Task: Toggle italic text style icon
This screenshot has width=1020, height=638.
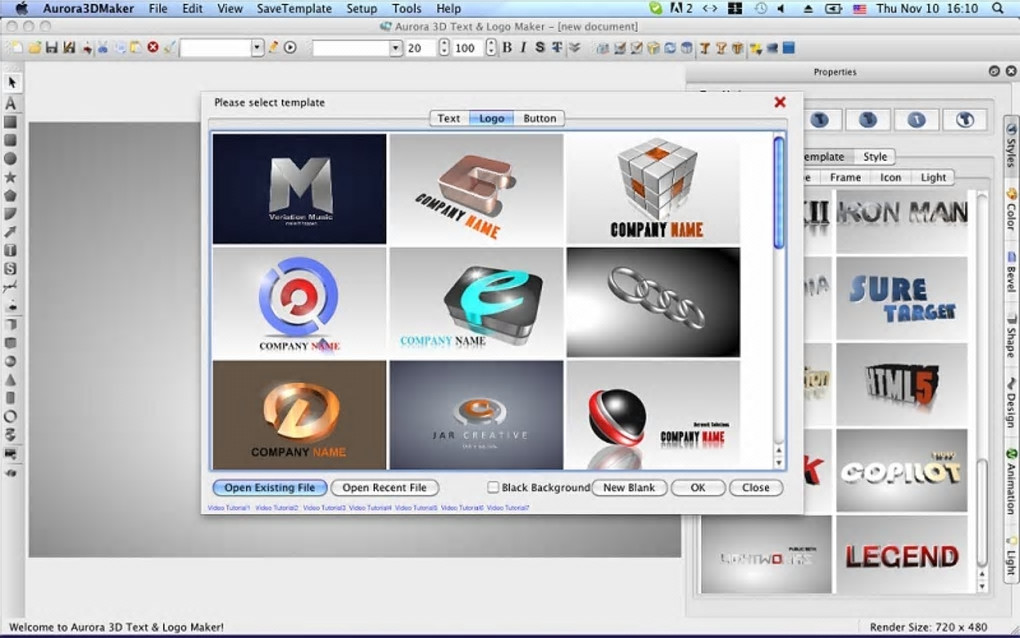Action: point(523,47)
